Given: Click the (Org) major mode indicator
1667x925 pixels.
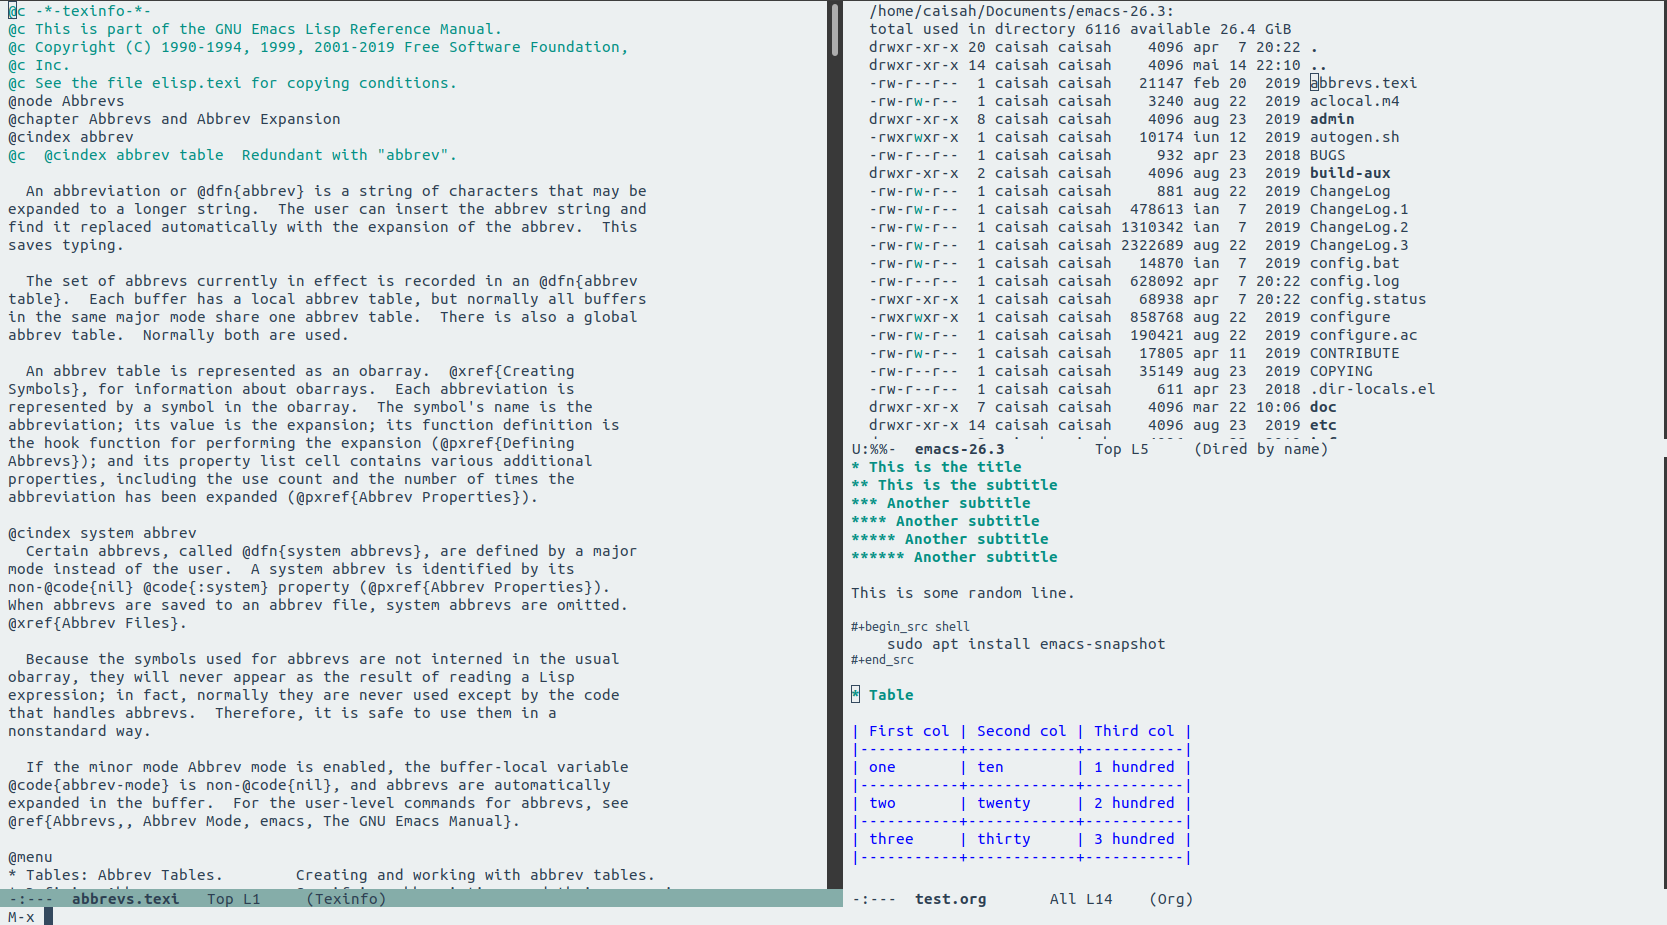Looking at the screenshot, I should (1171, 899).
